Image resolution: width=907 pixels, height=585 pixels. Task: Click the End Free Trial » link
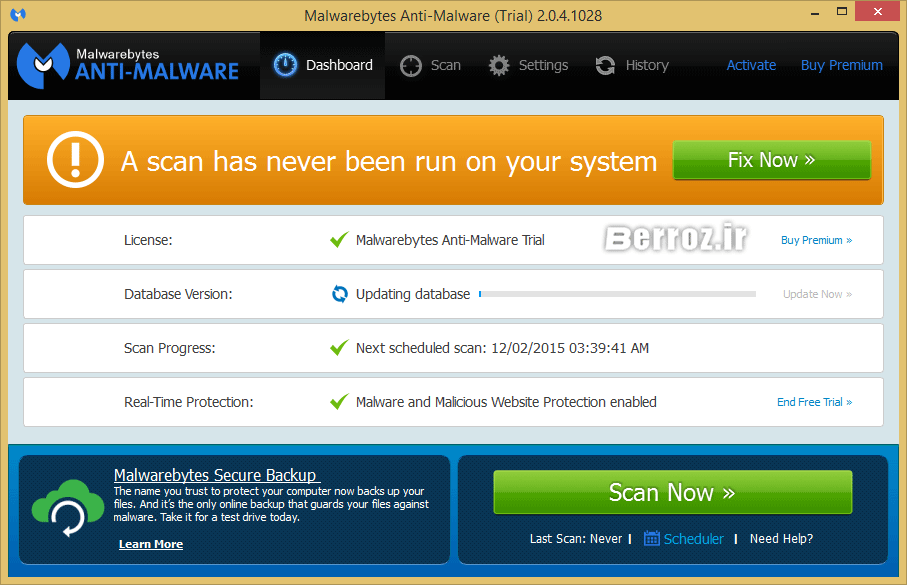coord(814,402)
